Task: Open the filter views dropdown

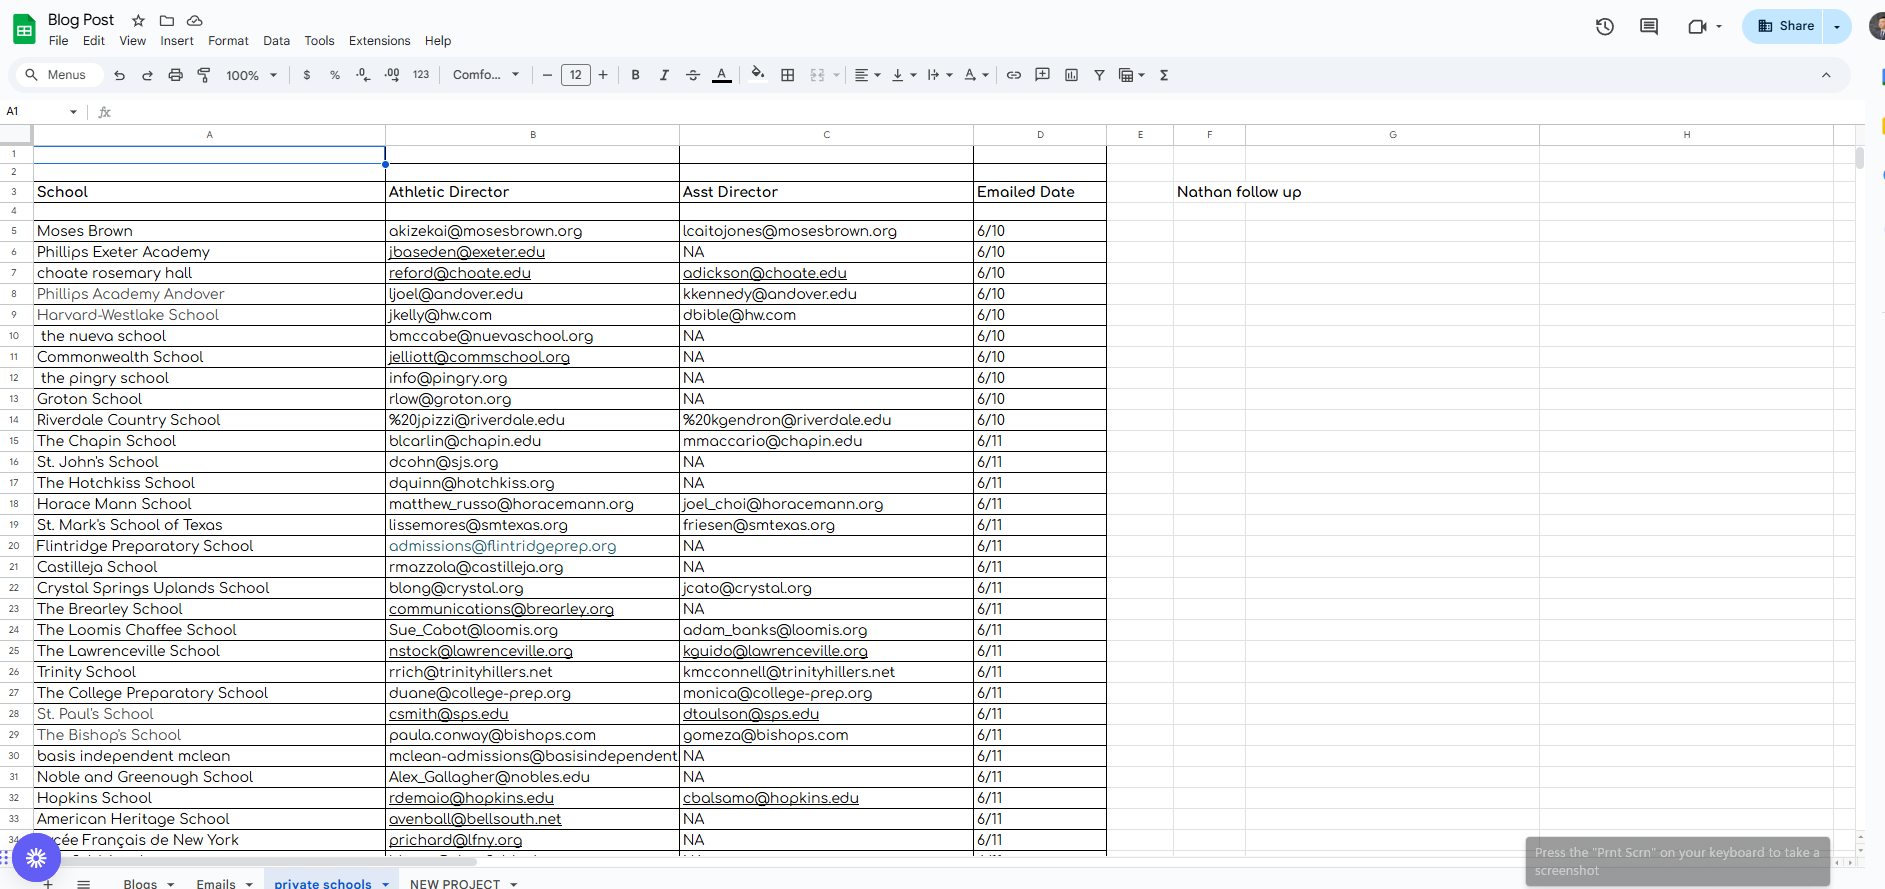Action: [x=1131, y=75]
